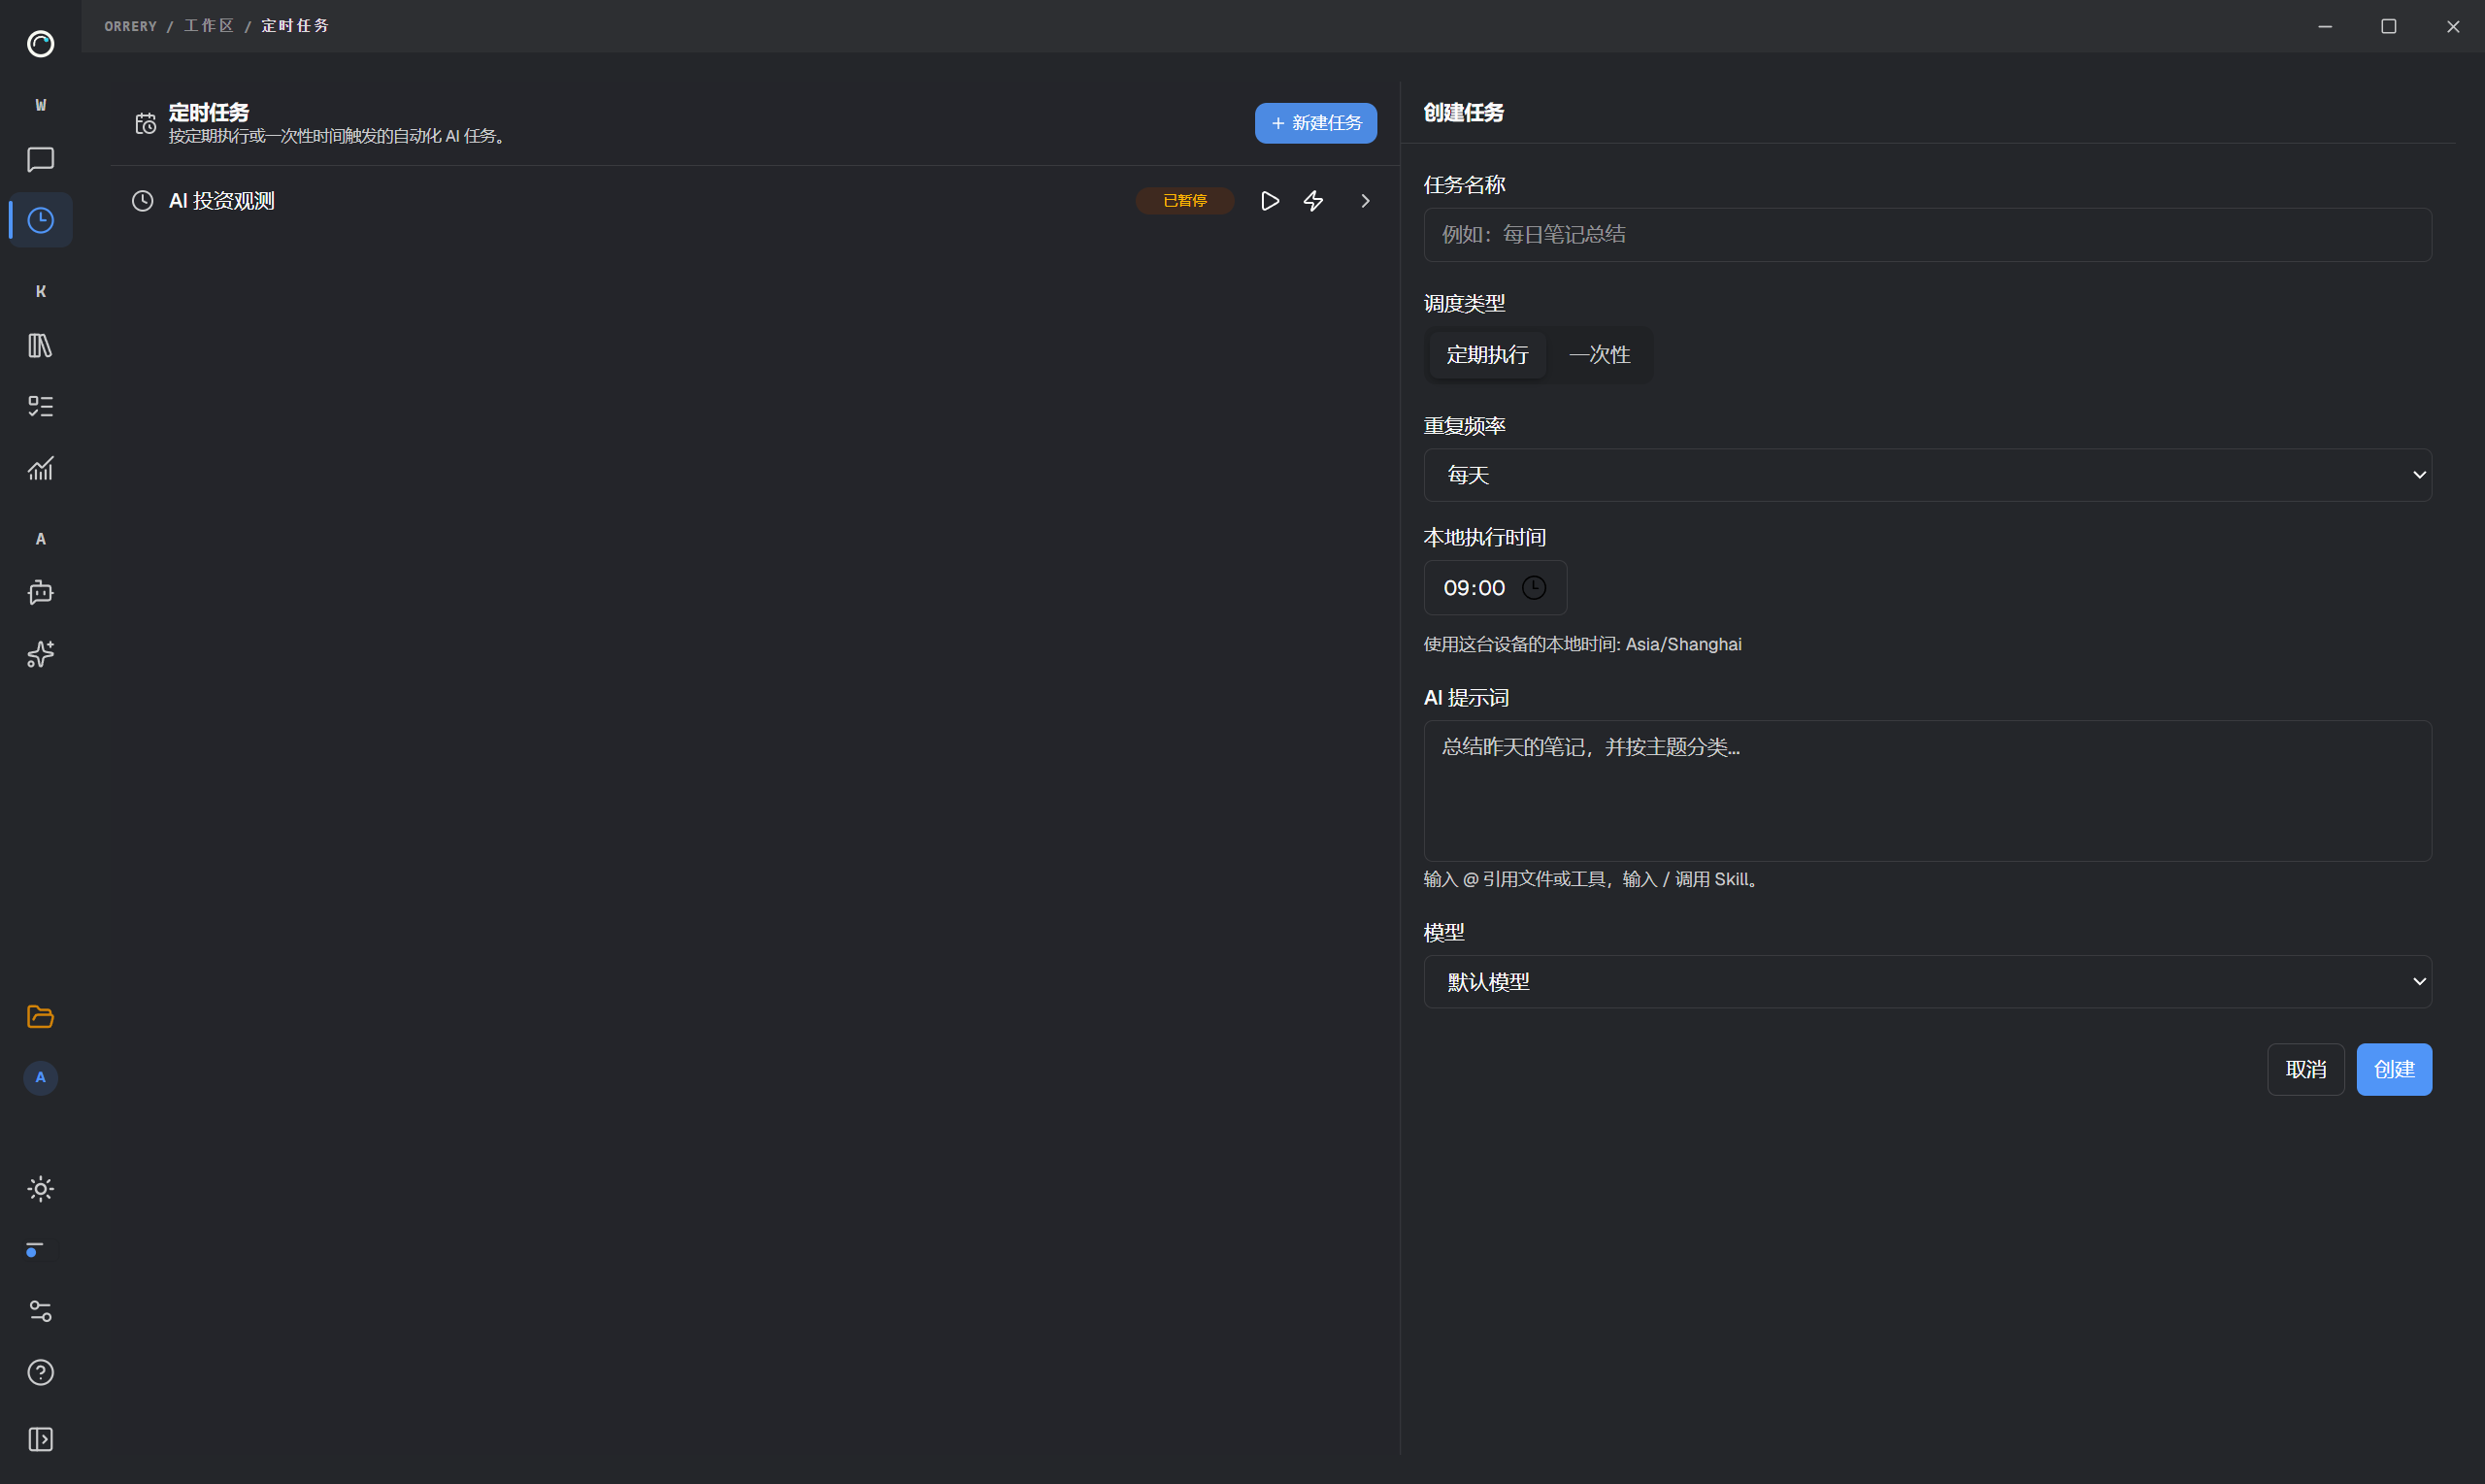Click the 新建任务 button

pyautogui.click(x=1315, y=123)
